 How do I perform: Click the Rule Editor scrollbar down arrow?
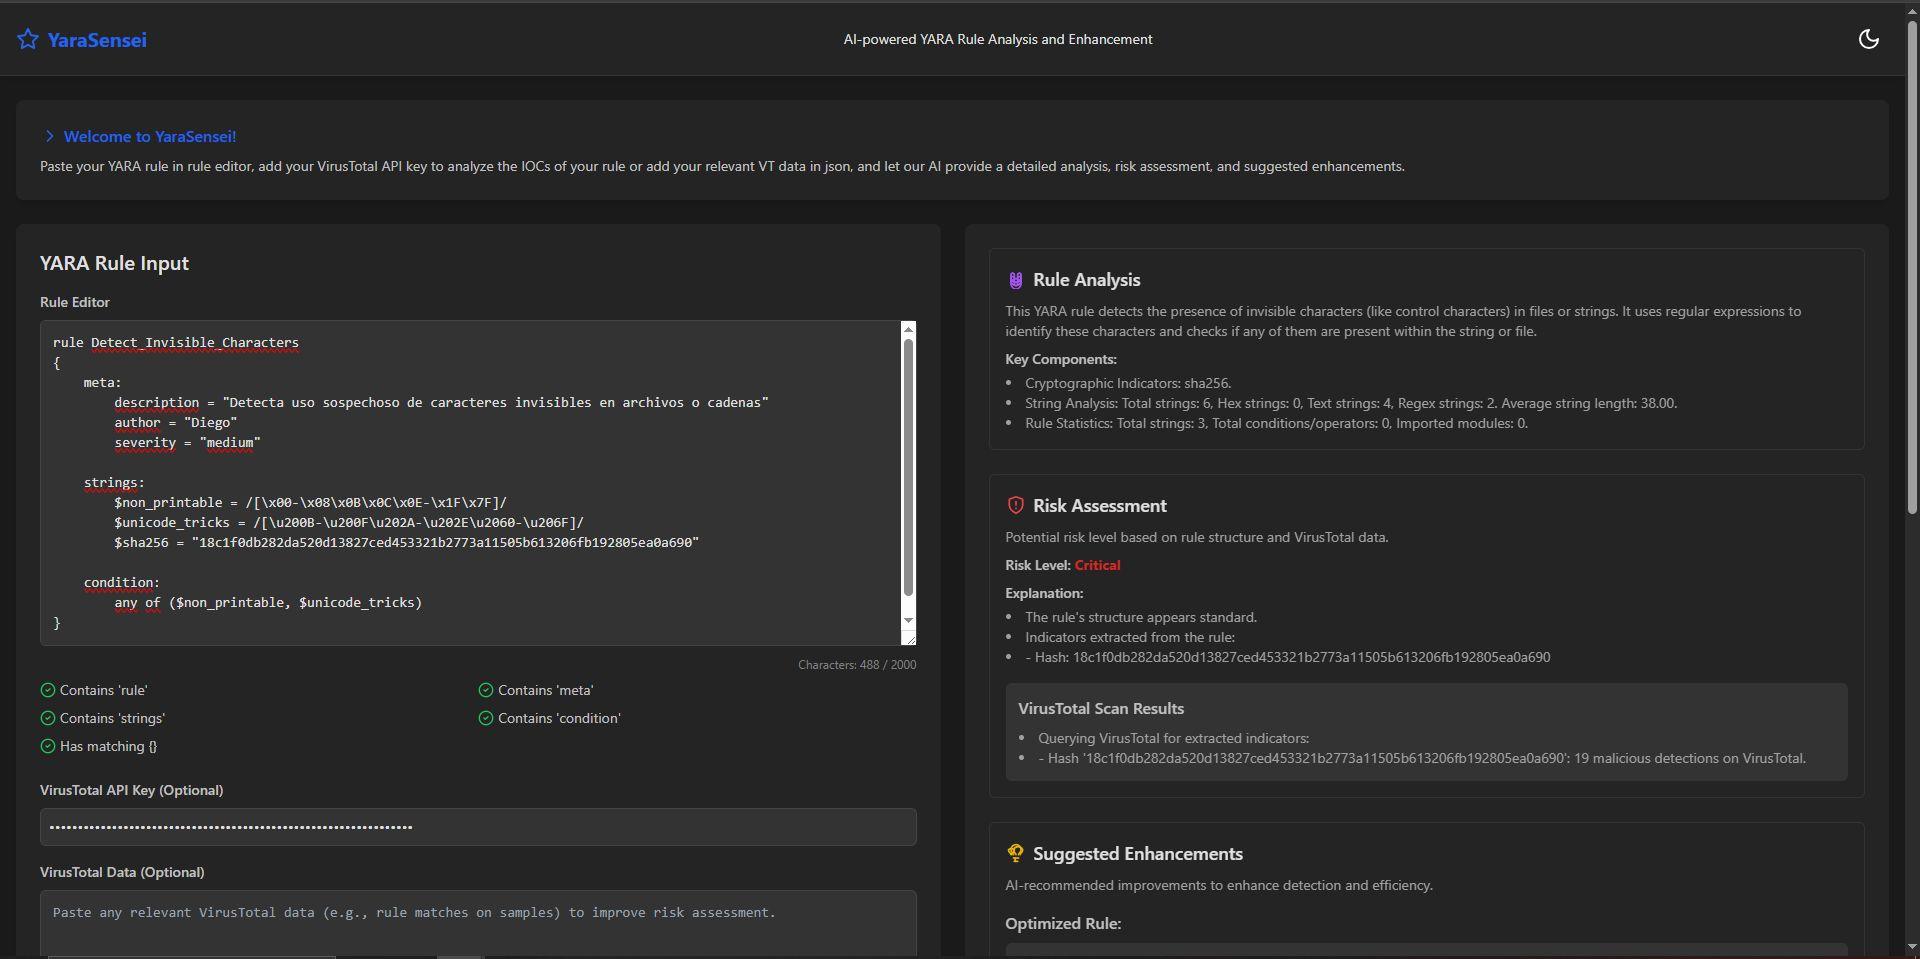pos(908,620)
